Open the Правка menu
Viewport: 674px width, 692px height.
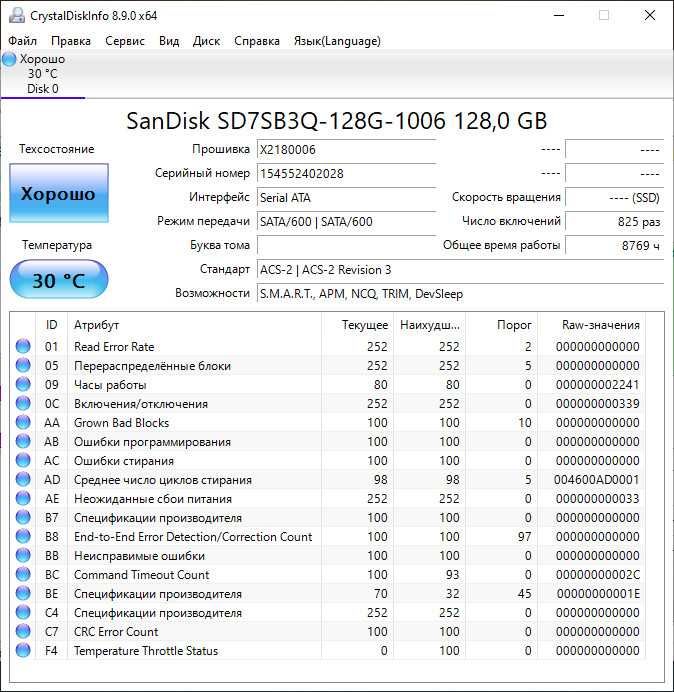point(71,41)
